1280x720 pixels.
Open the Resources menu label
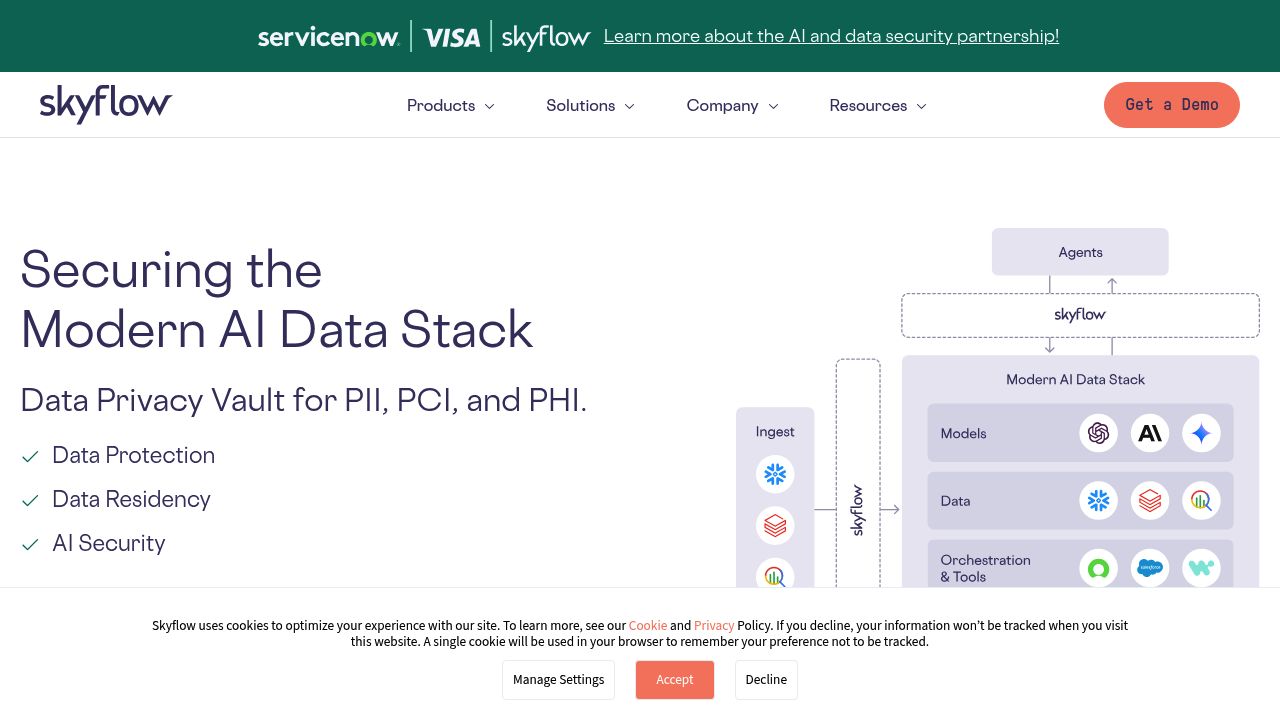868,106
